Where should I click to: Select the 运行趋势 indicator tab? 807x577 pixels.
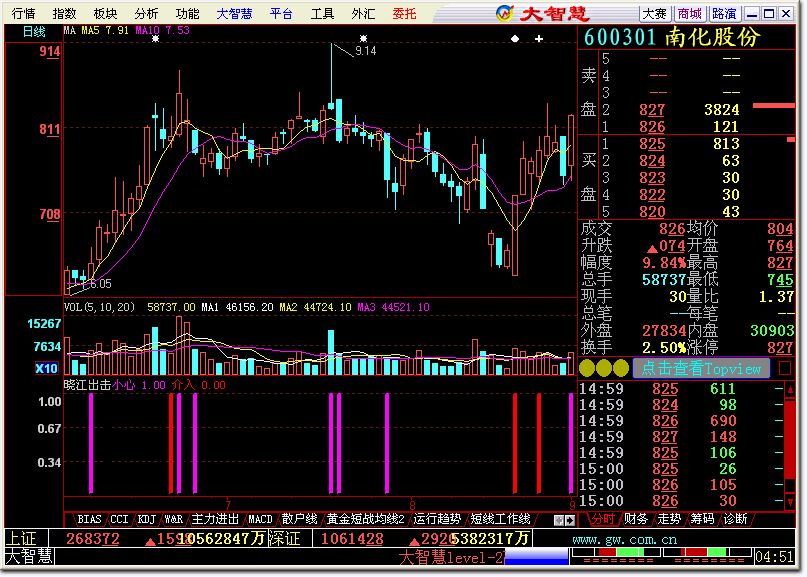click(437, 519)
